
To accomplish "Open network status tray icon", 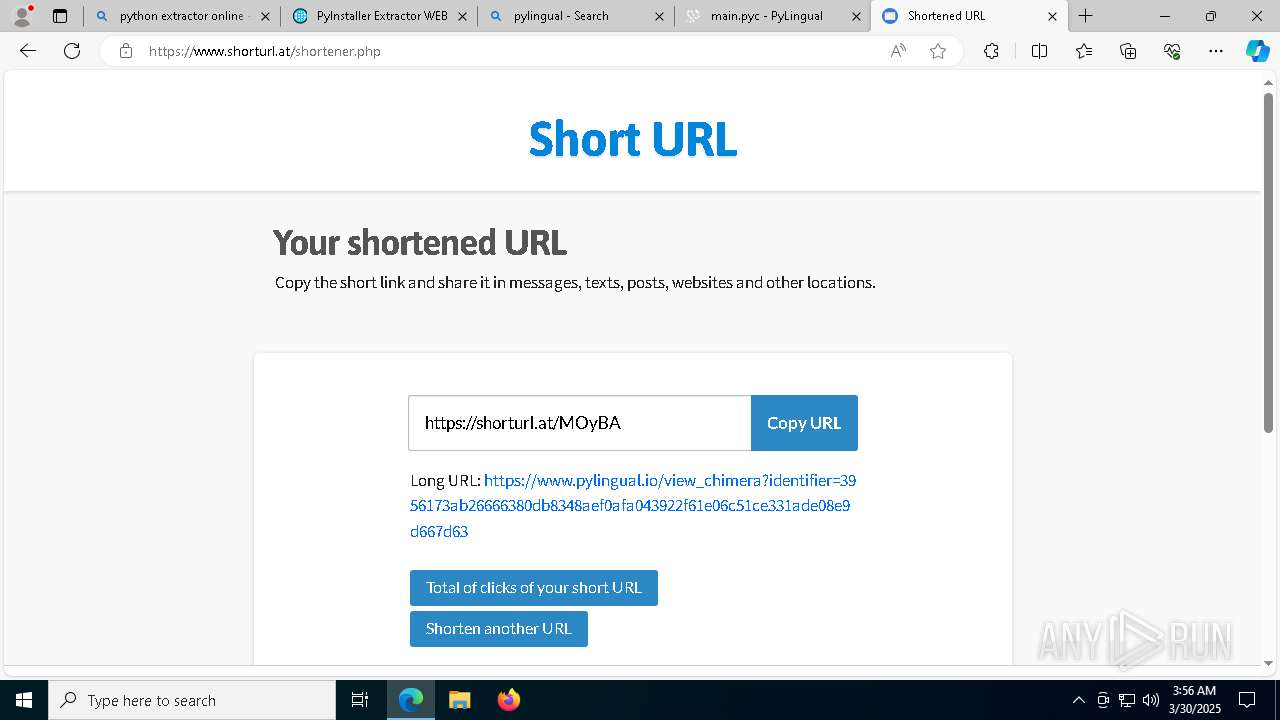I will tap(1127, 700).
